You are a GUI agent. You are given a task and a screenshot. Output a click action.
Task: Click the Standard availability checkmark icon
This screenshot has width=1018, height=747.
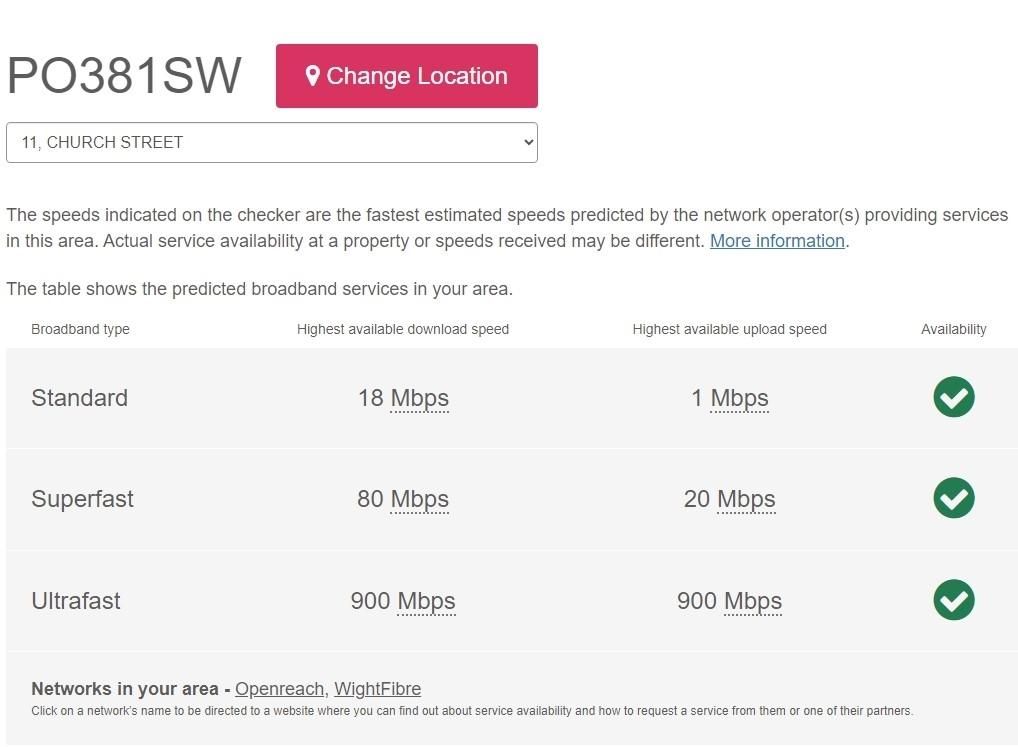tap(953, 397)
